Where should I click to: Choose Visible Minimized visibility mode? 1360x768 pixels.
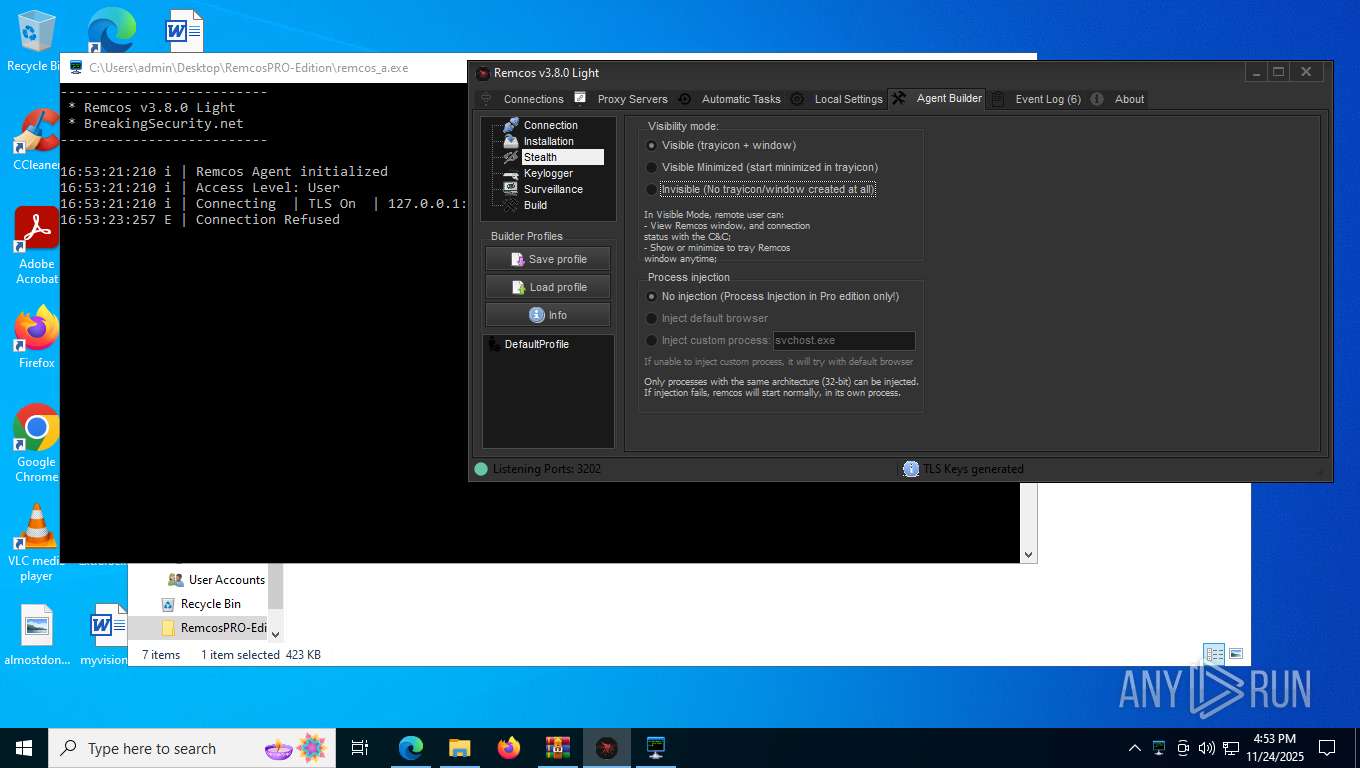762,167
